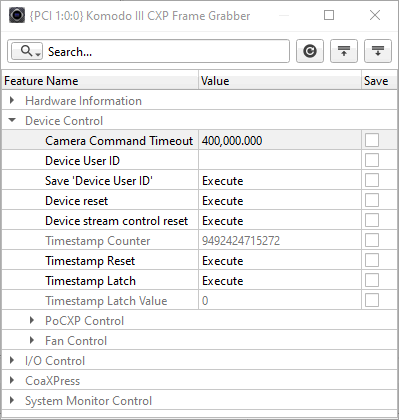Image resolution: width=399 pixels, height=420 pixels.
Task: Maximize the Komodo III Frame Grabber window
Action: [329, 15]
